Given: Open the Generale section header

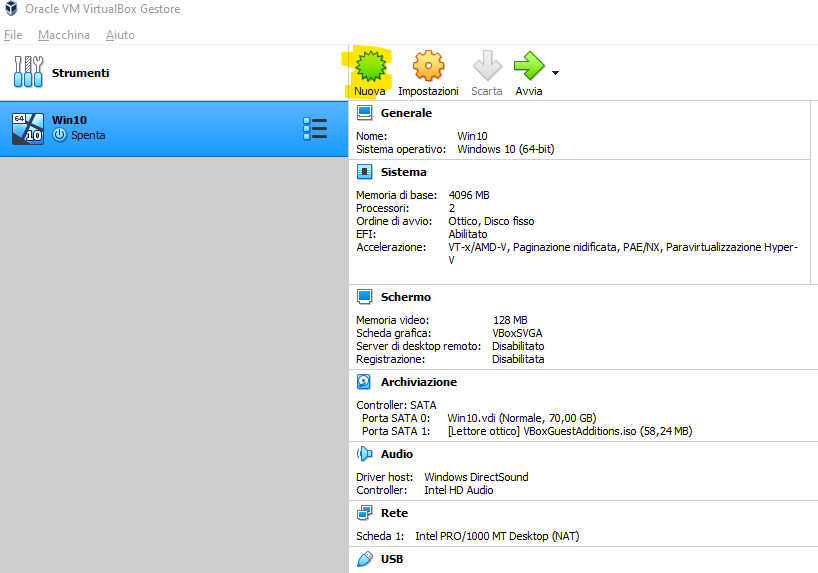Looking at the screenshot, I should tap(406, 113).
